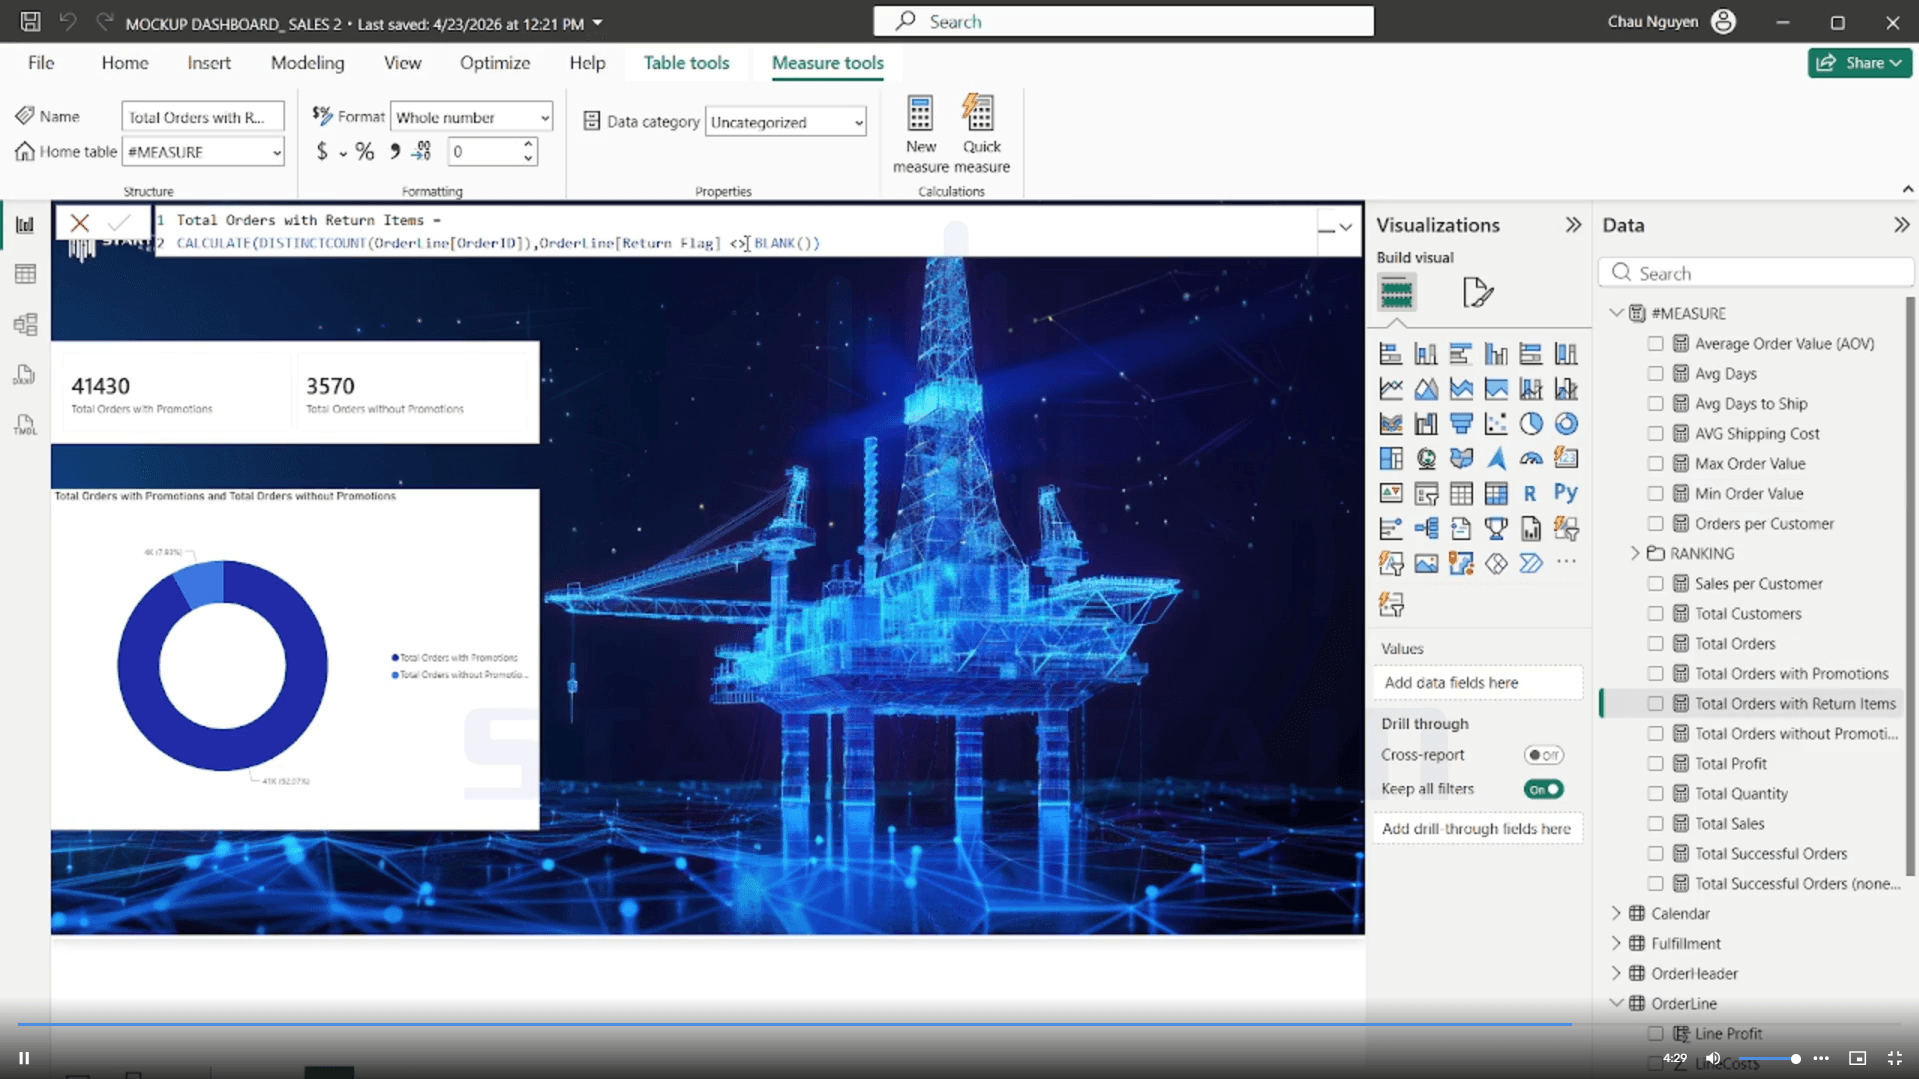Open the Modeling ribbon tab
The width and height of the screenshot is (1919, 1079).
click(307, 63)
